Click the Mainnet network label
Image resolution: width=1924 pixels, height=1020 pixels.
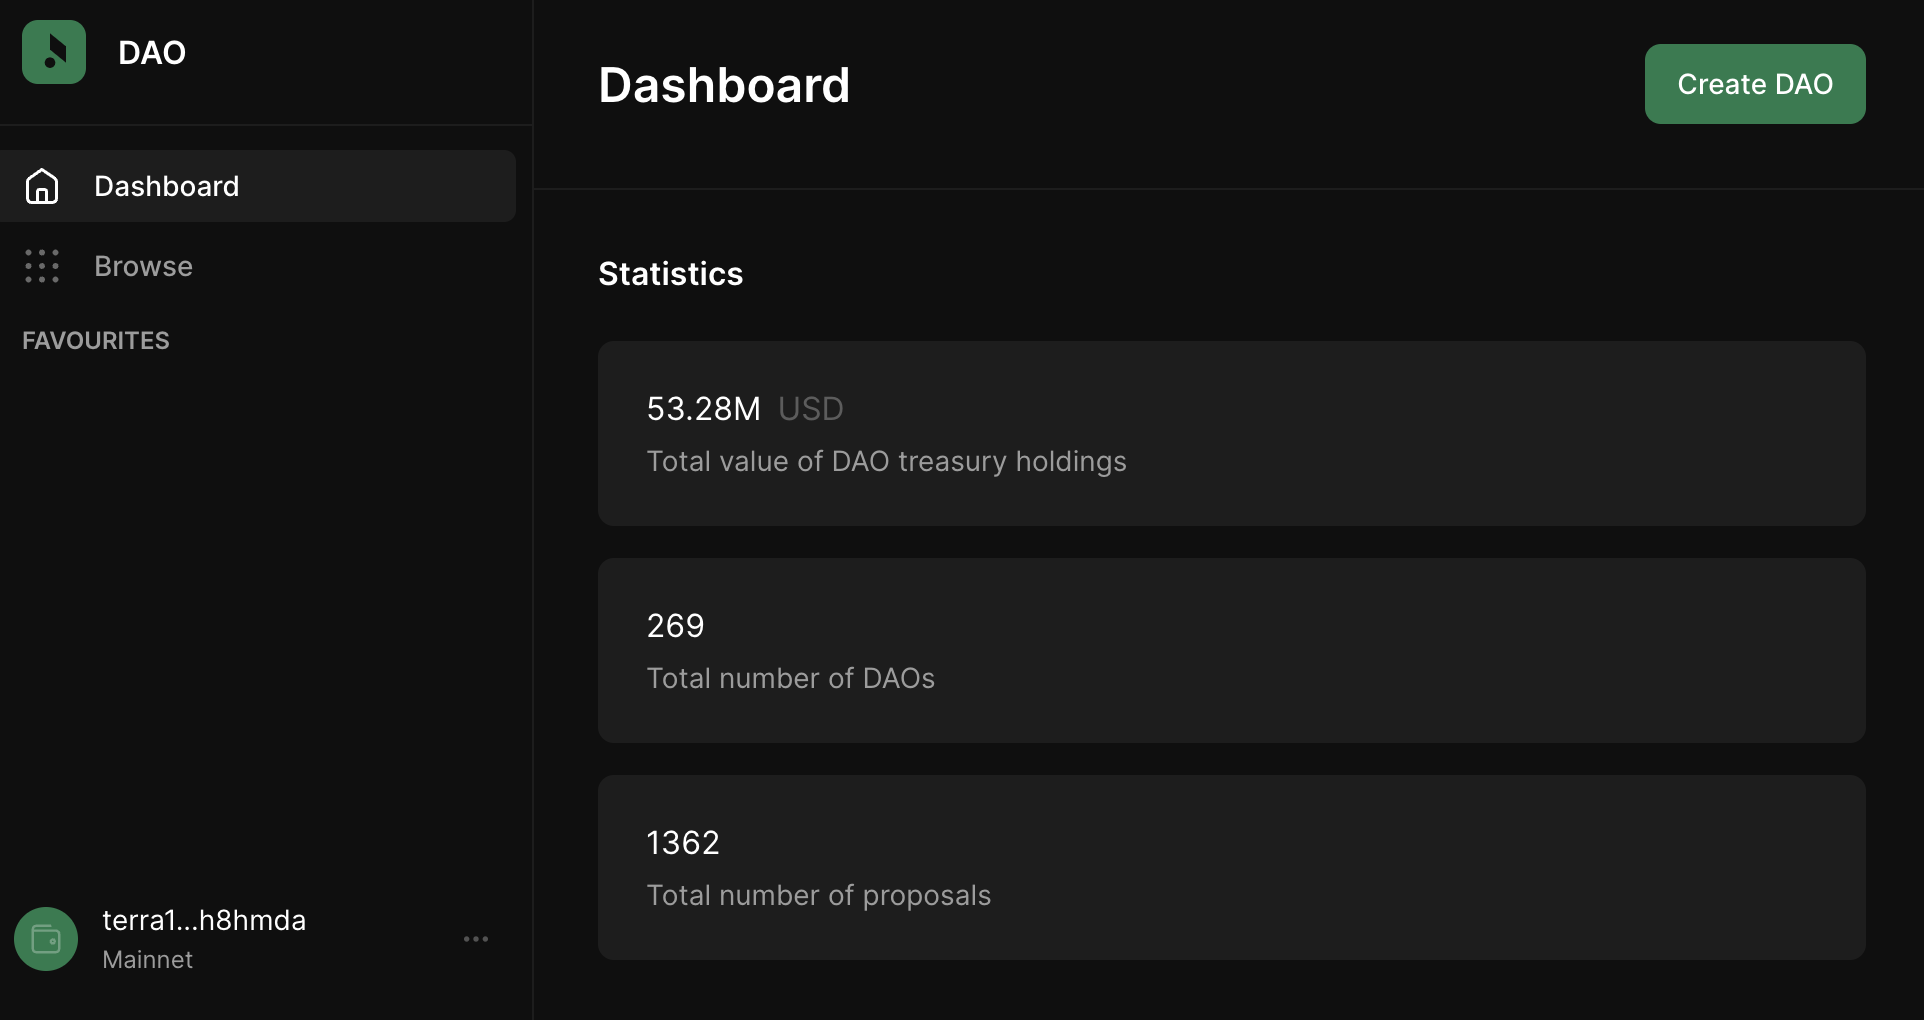[147, 960]
